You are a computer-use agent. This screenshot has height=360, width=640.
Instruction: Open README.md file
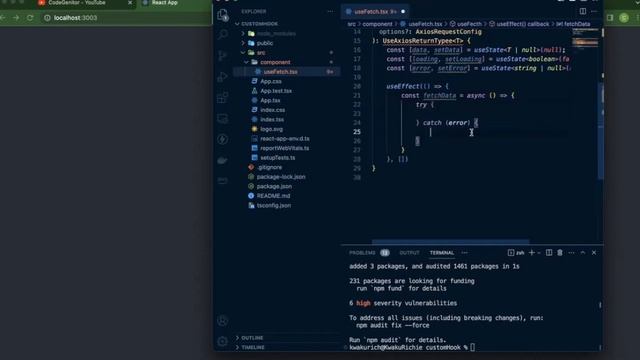point(273,196)
